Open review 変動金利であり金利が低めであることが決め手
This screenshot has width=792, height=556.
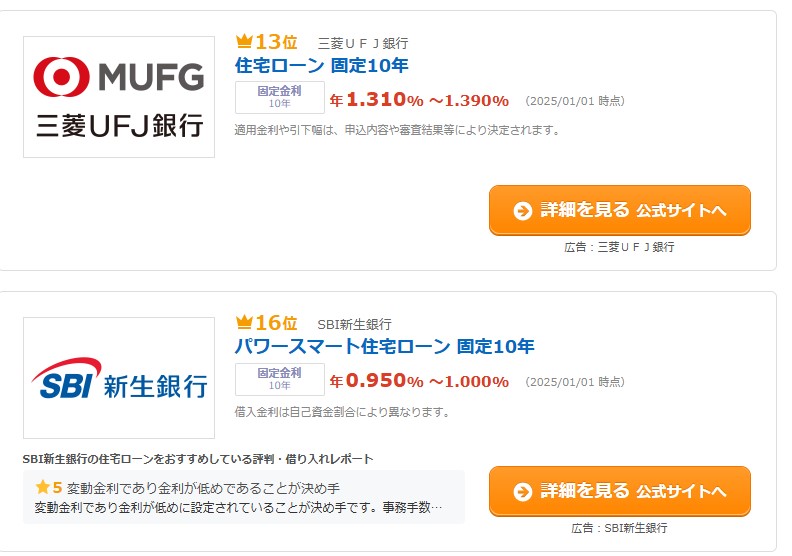pos(203,488)
